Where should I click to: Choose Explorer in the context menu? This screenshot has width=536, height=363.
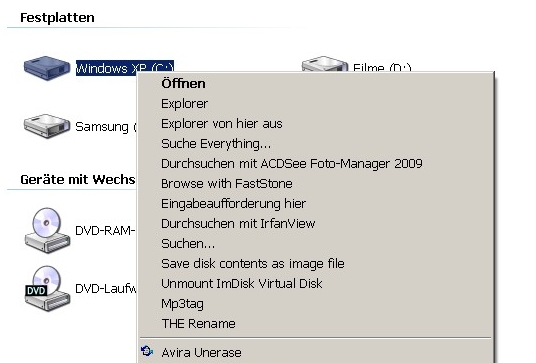(317, 104)
